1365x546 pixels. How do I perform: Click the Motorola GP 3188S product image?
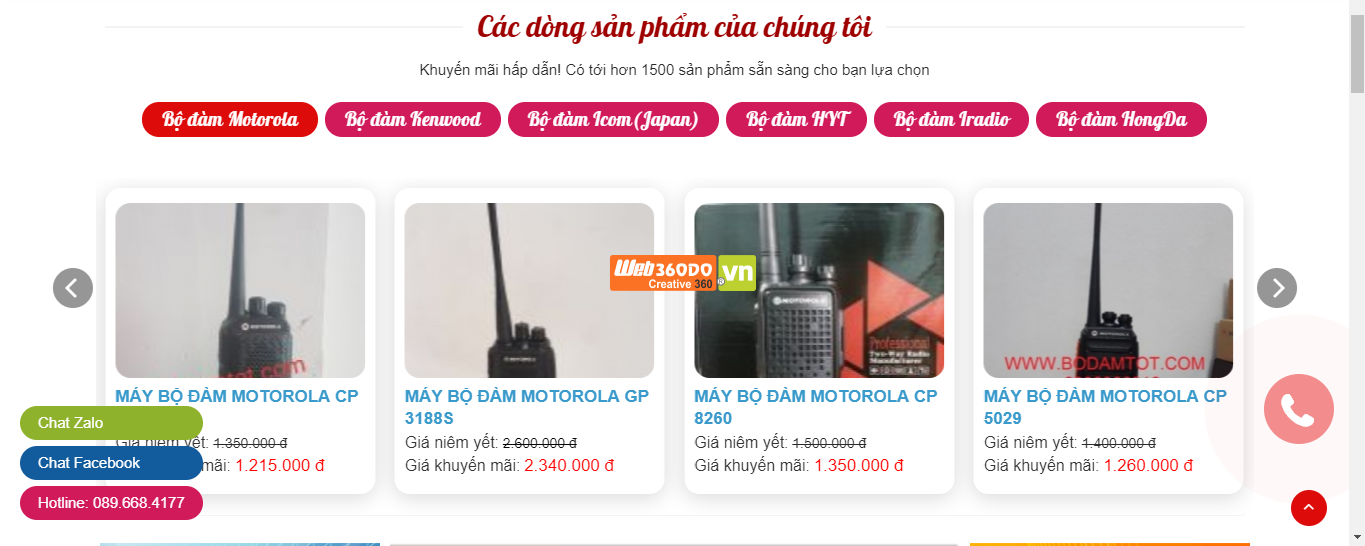[529, 290]
